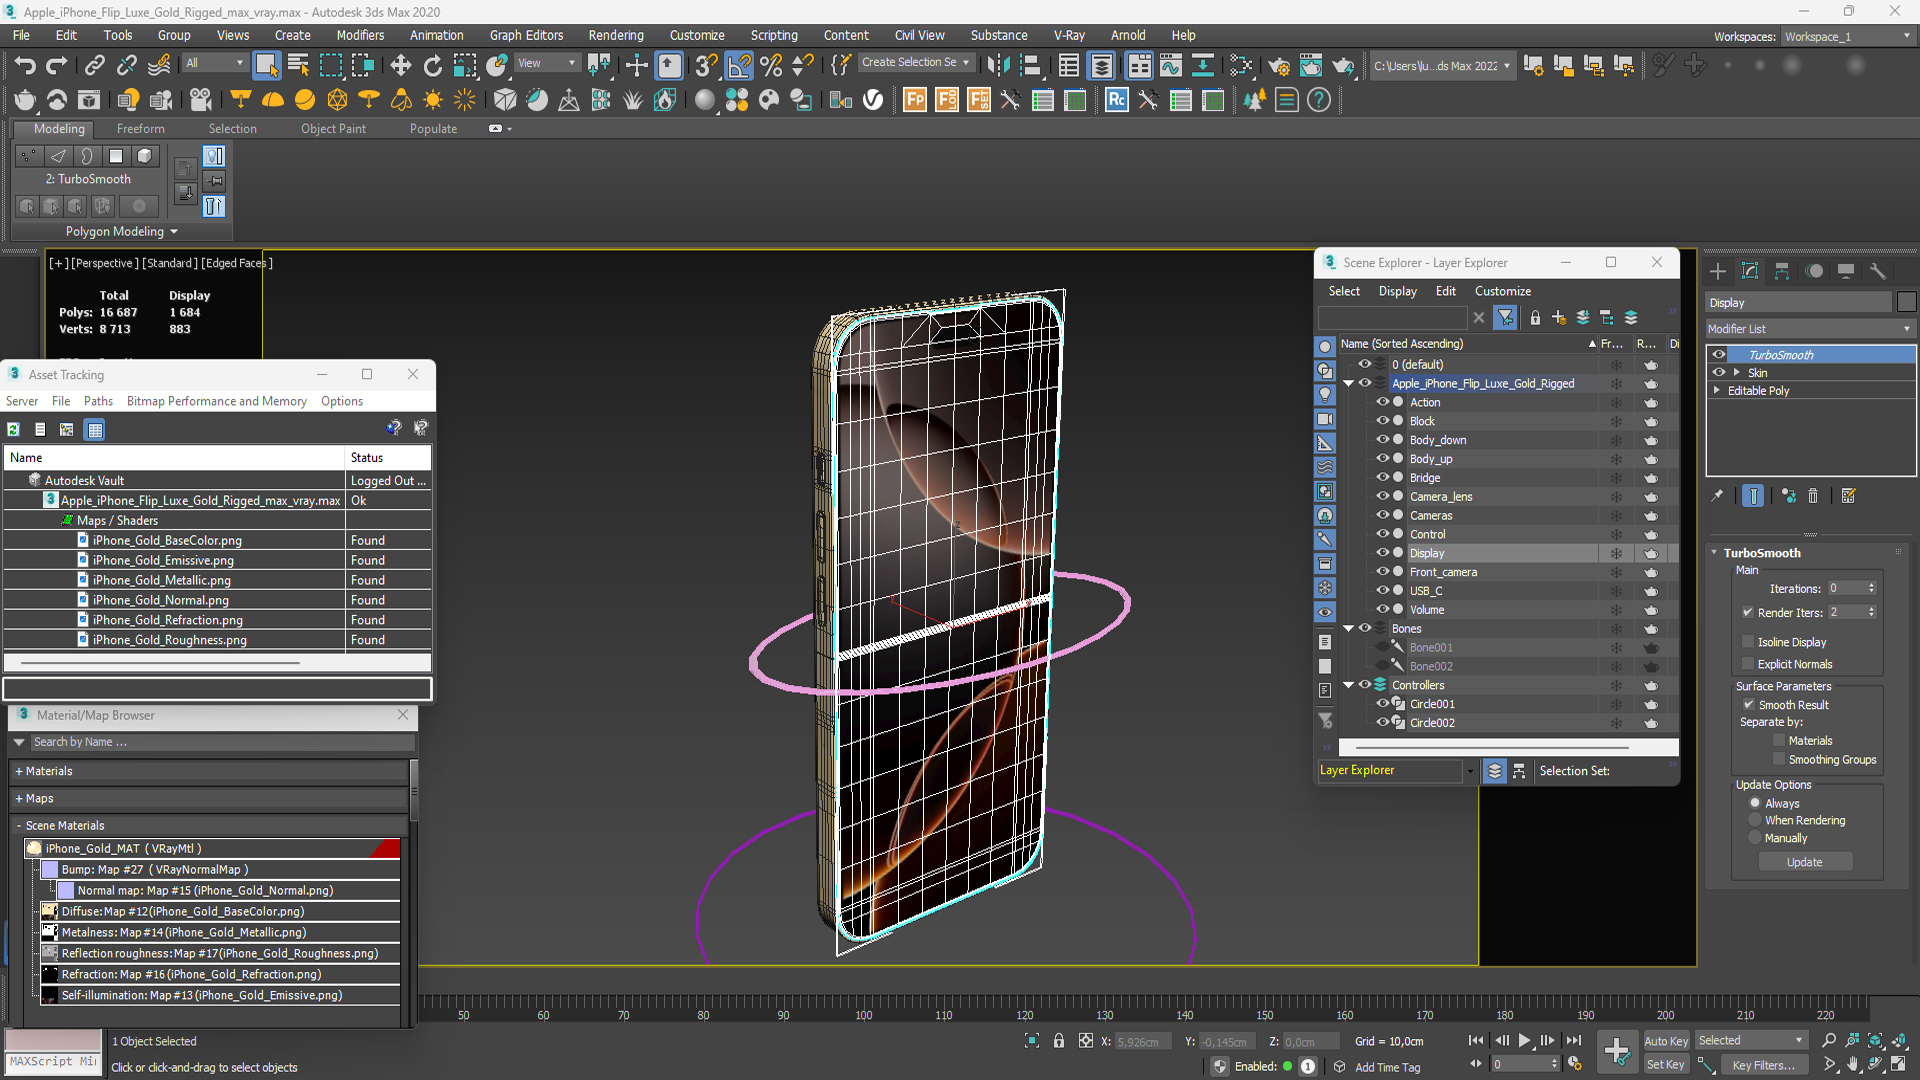Hide the Action layer via eye icon

pos(1382,402)
